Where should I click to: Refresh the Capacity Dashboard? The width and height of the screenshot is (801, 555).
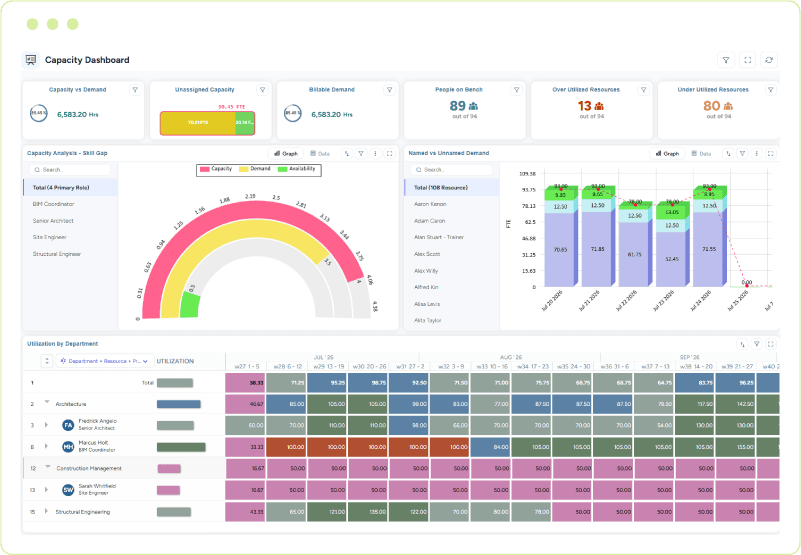769,60
